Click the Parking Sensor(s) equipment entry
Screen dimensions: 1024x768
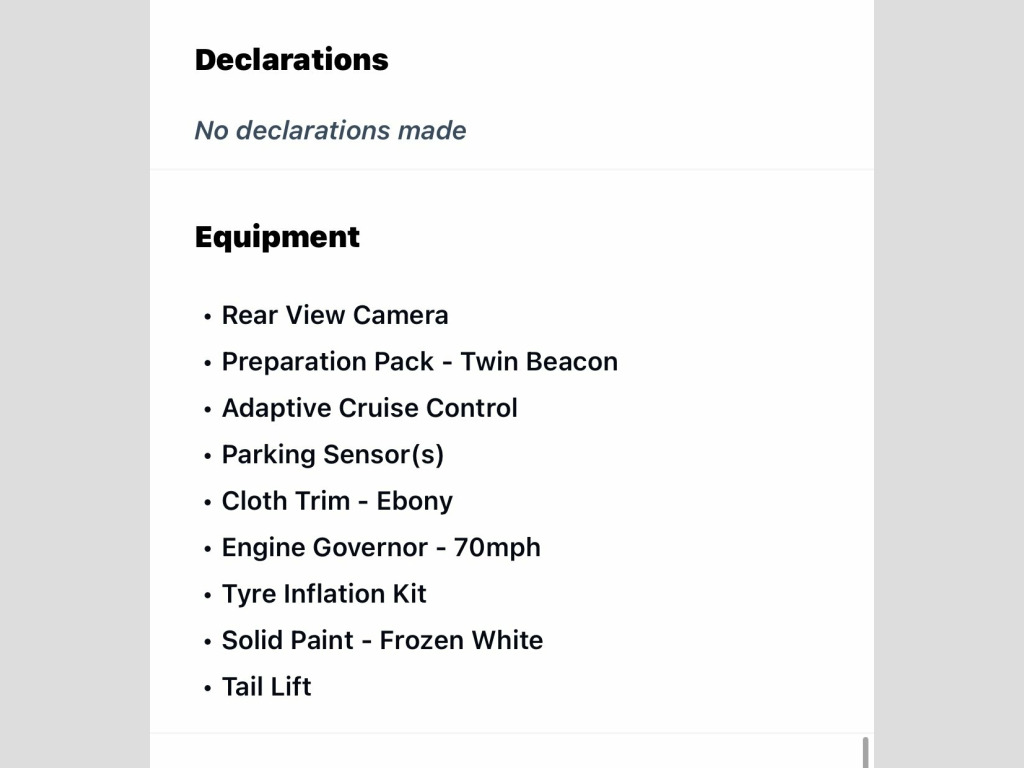tap(332, 455)
